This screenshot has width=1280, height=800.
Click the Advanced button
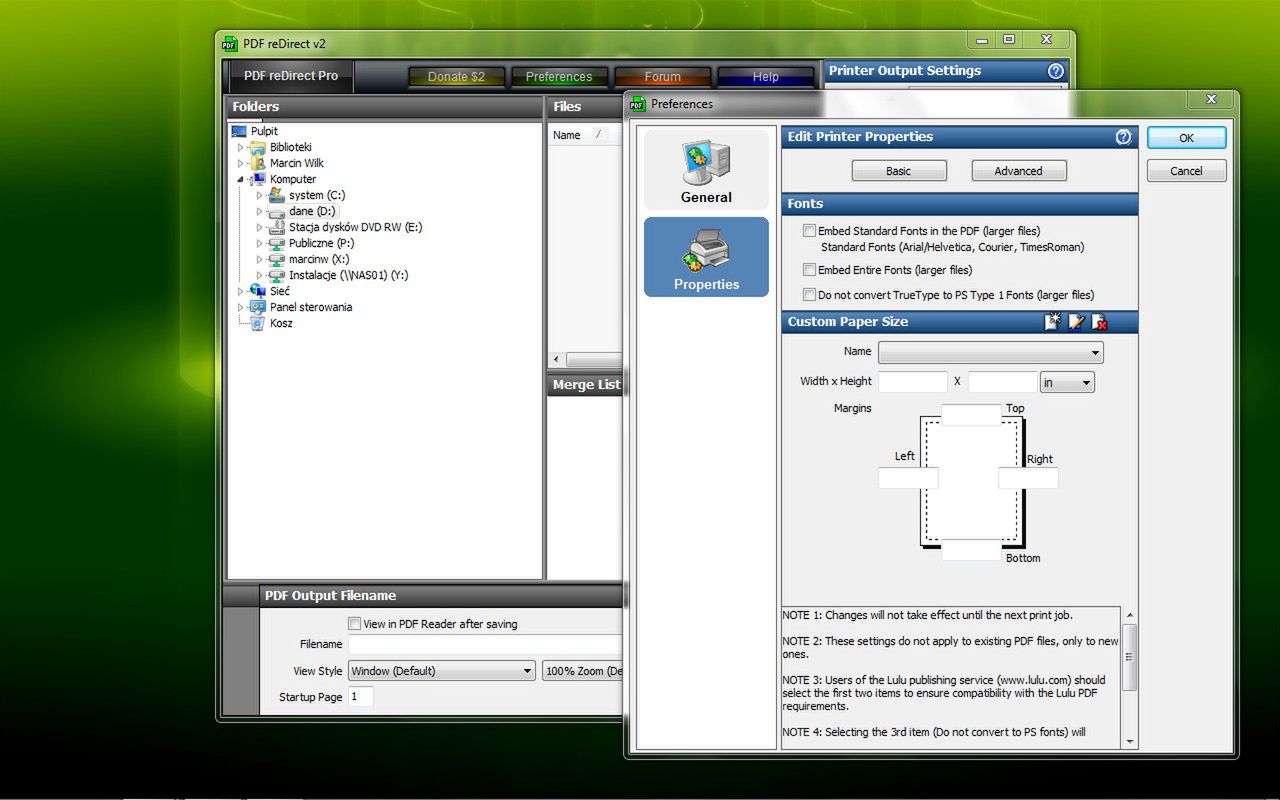[1019, 171]
